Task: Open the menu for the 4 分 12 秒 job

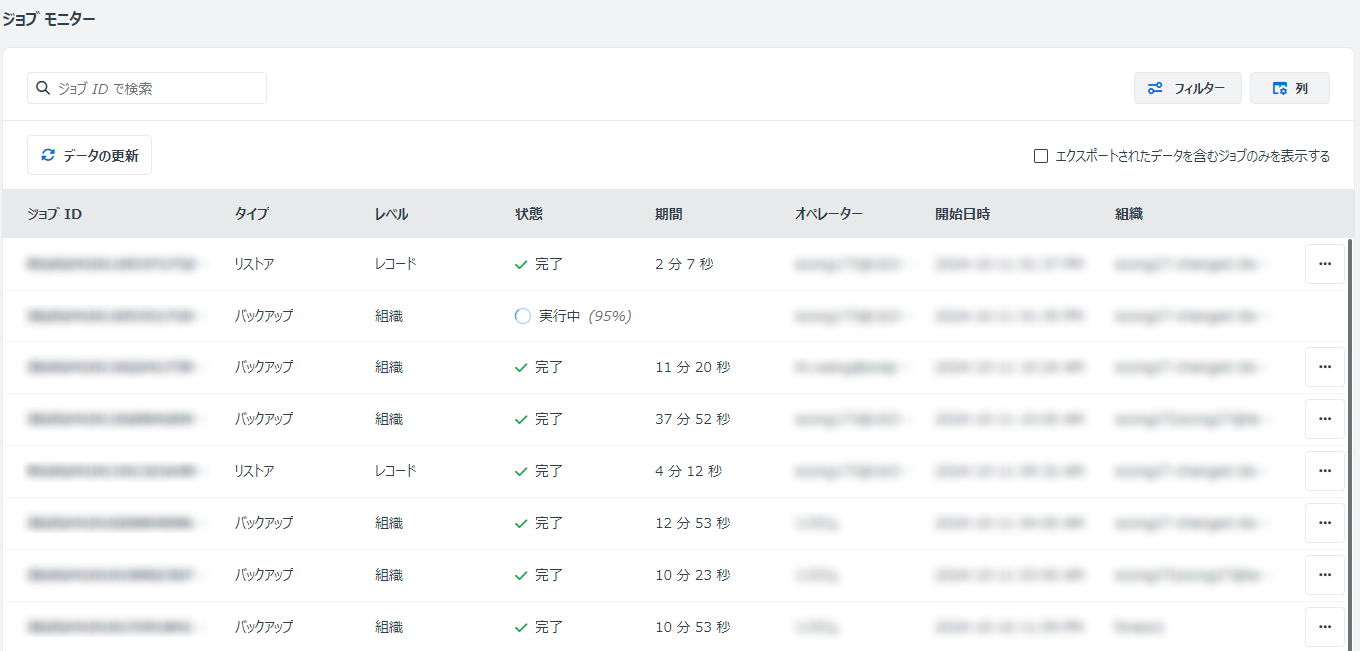Action: click(x=1324, y=471)
